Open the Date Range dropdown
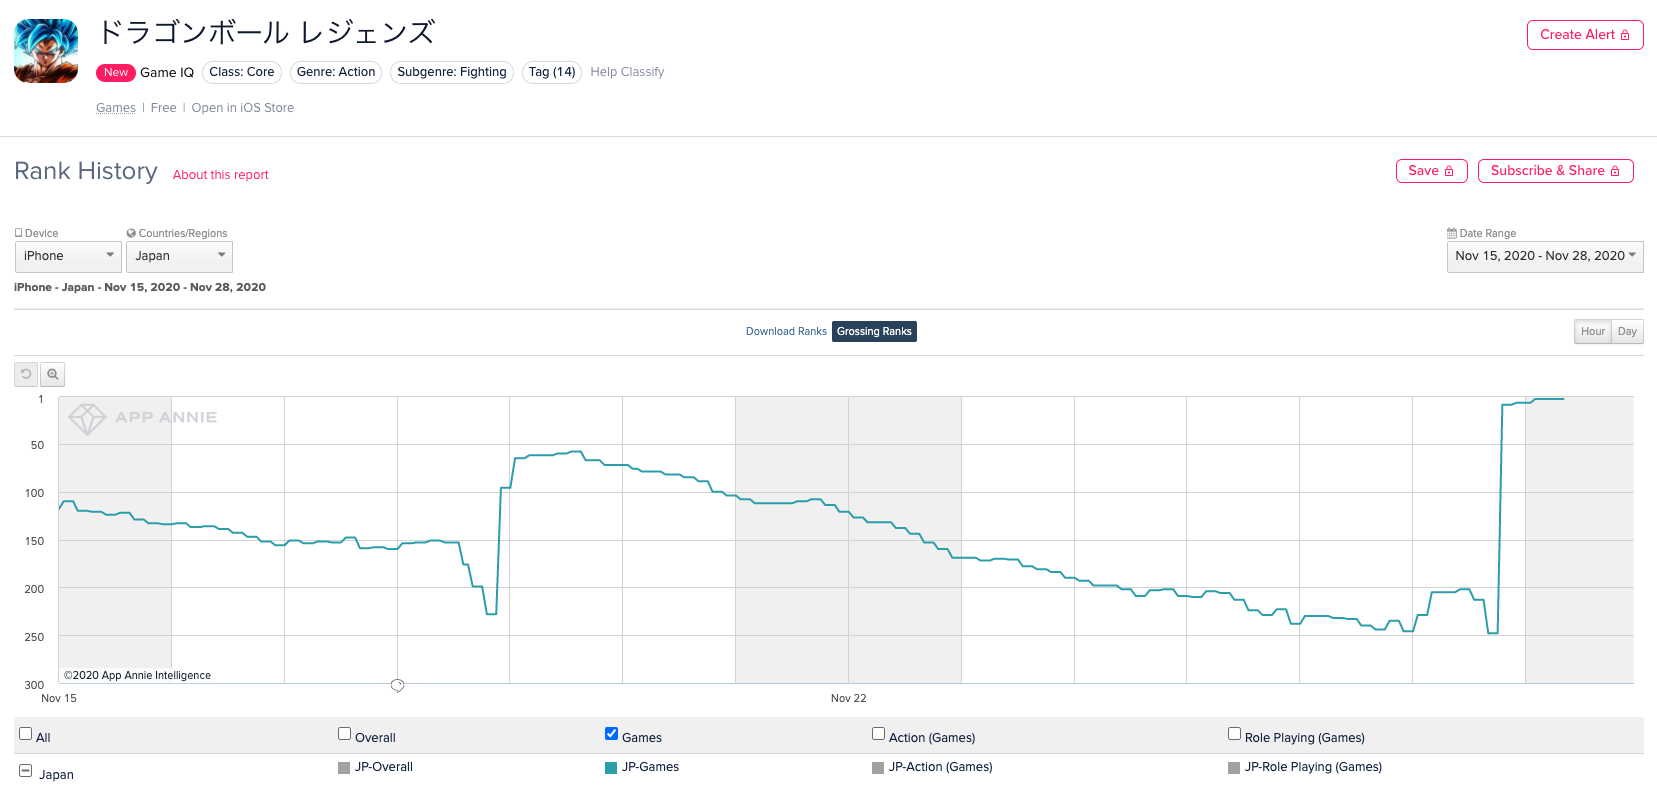 1545,256
